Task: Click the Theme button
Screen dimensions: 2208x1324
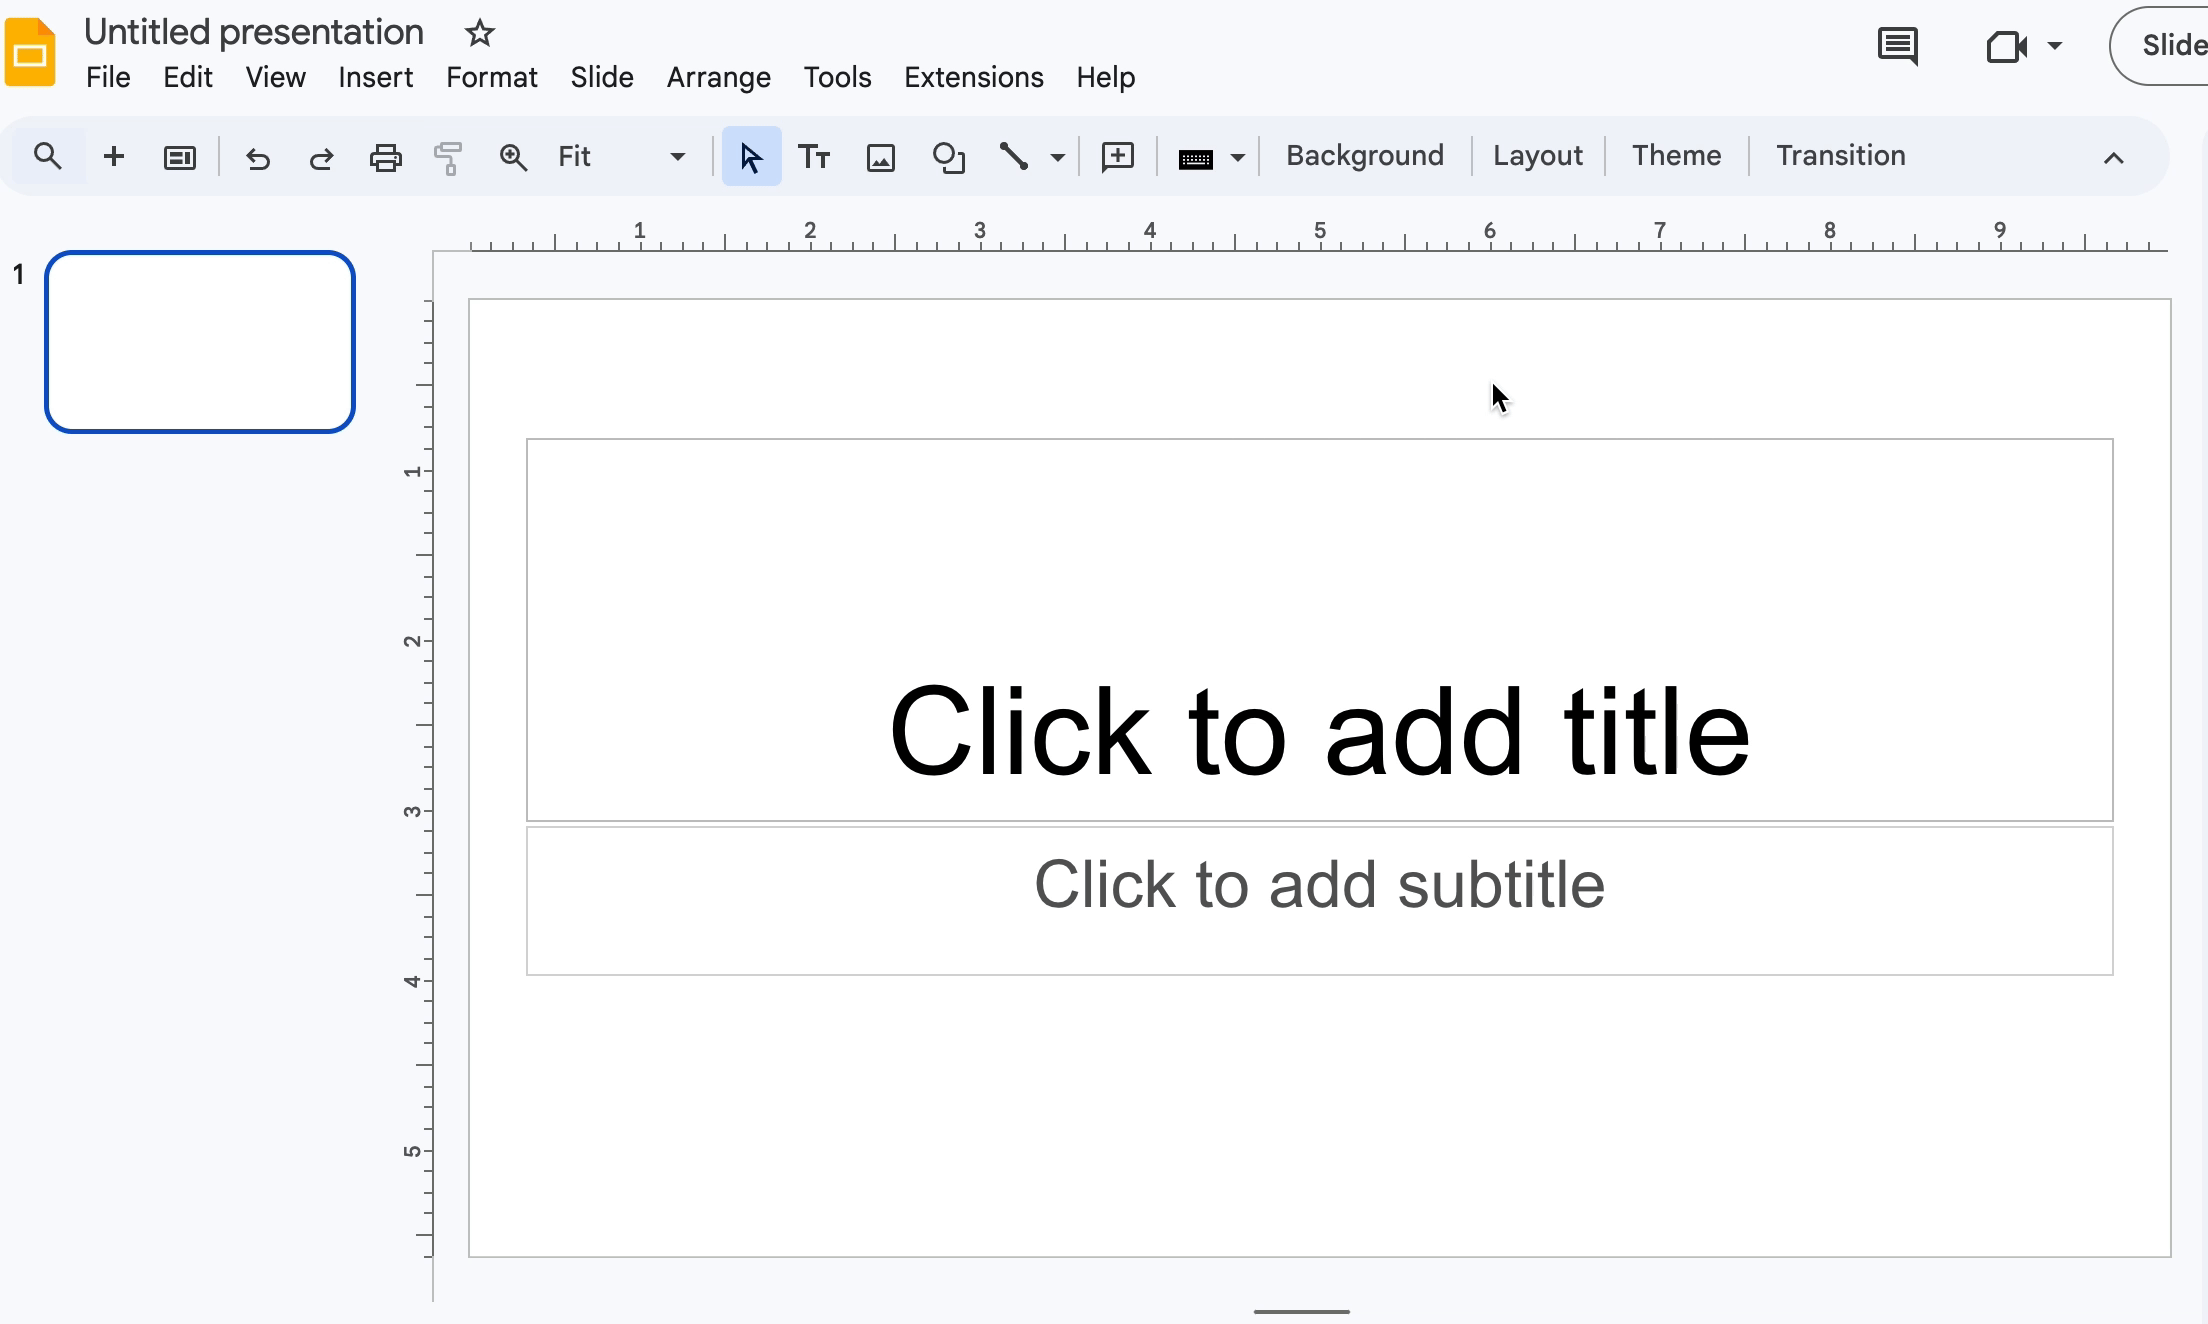Action: (1676, 156)
